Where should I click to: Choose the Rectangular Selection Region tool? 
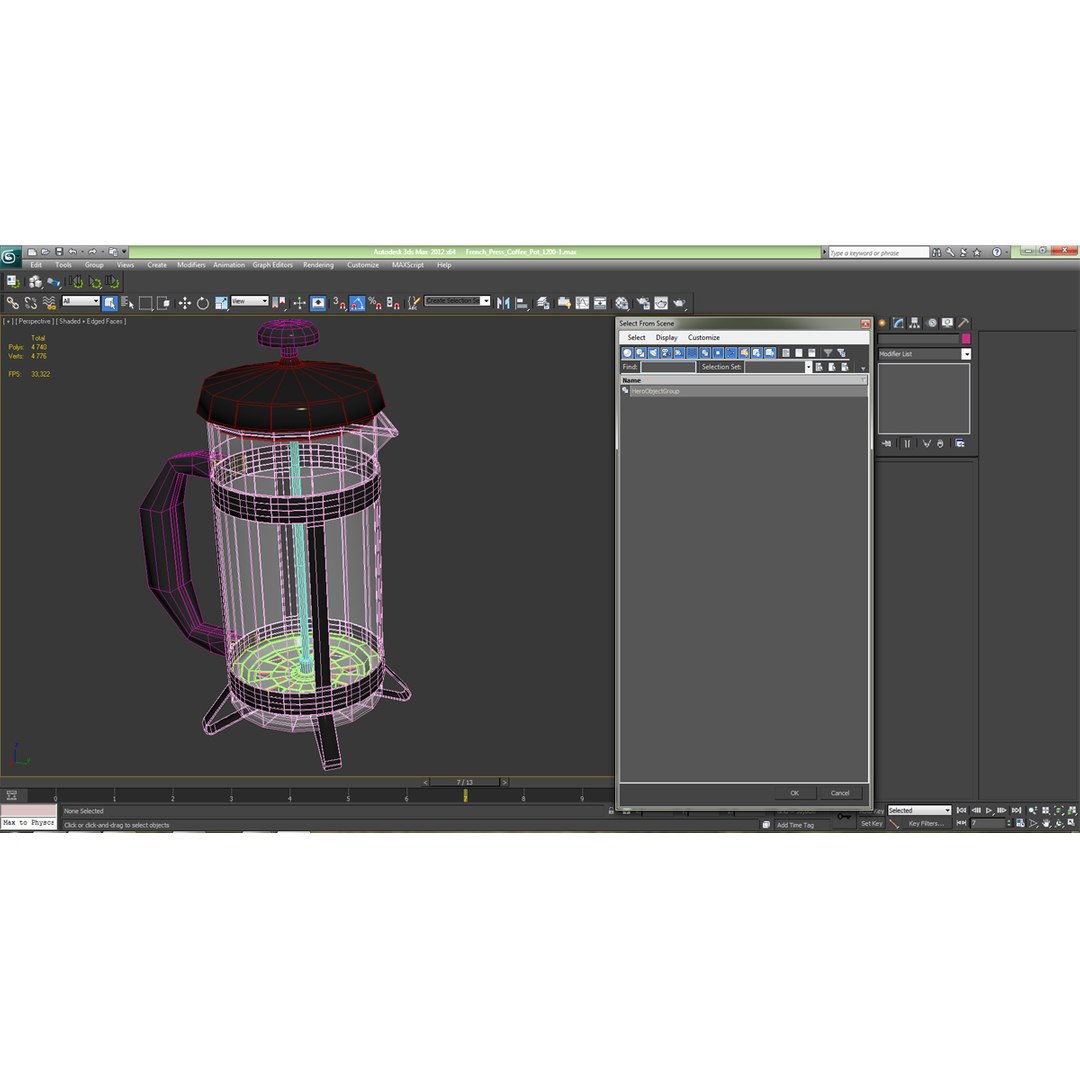point(145,303)
